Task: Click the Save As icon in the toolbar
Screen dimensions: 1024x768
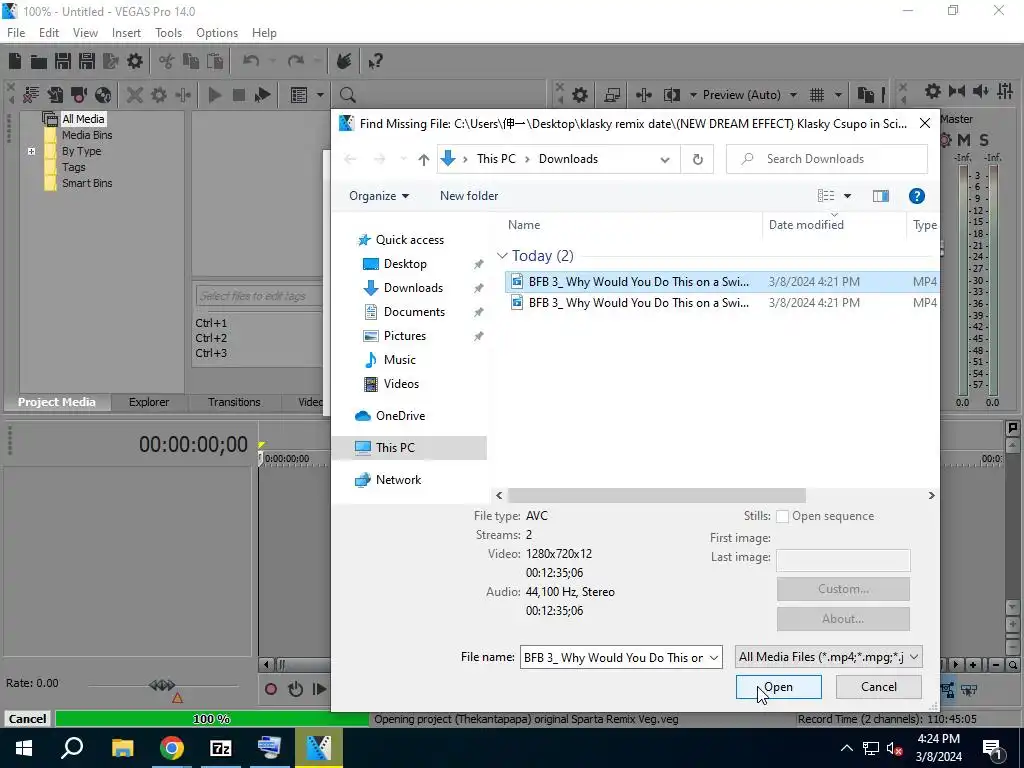Action: pyautogui.click(x=87, y=61)
